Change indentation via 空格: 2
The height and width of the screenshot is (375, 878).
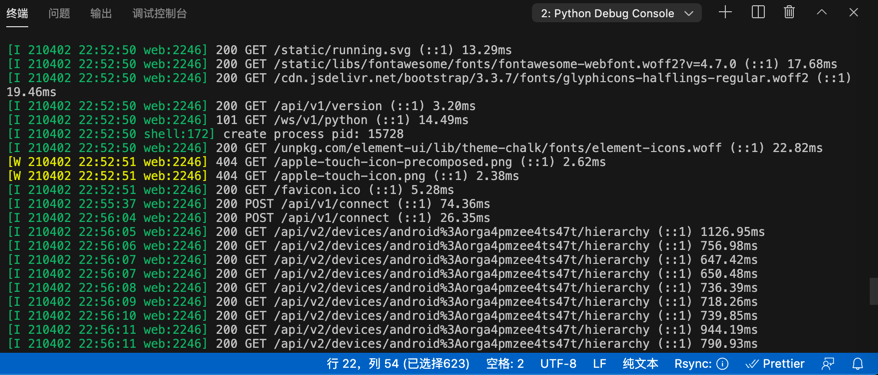click(x=505, y=364)
